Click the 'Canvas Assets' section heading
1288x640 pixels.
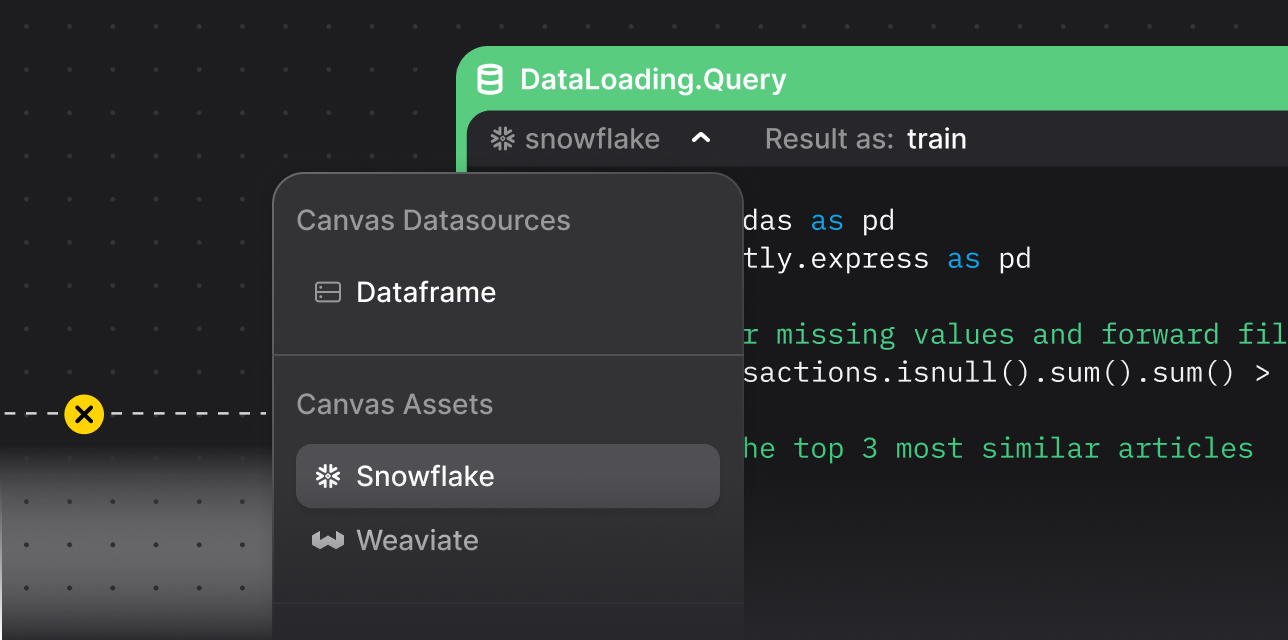point(395,404)
